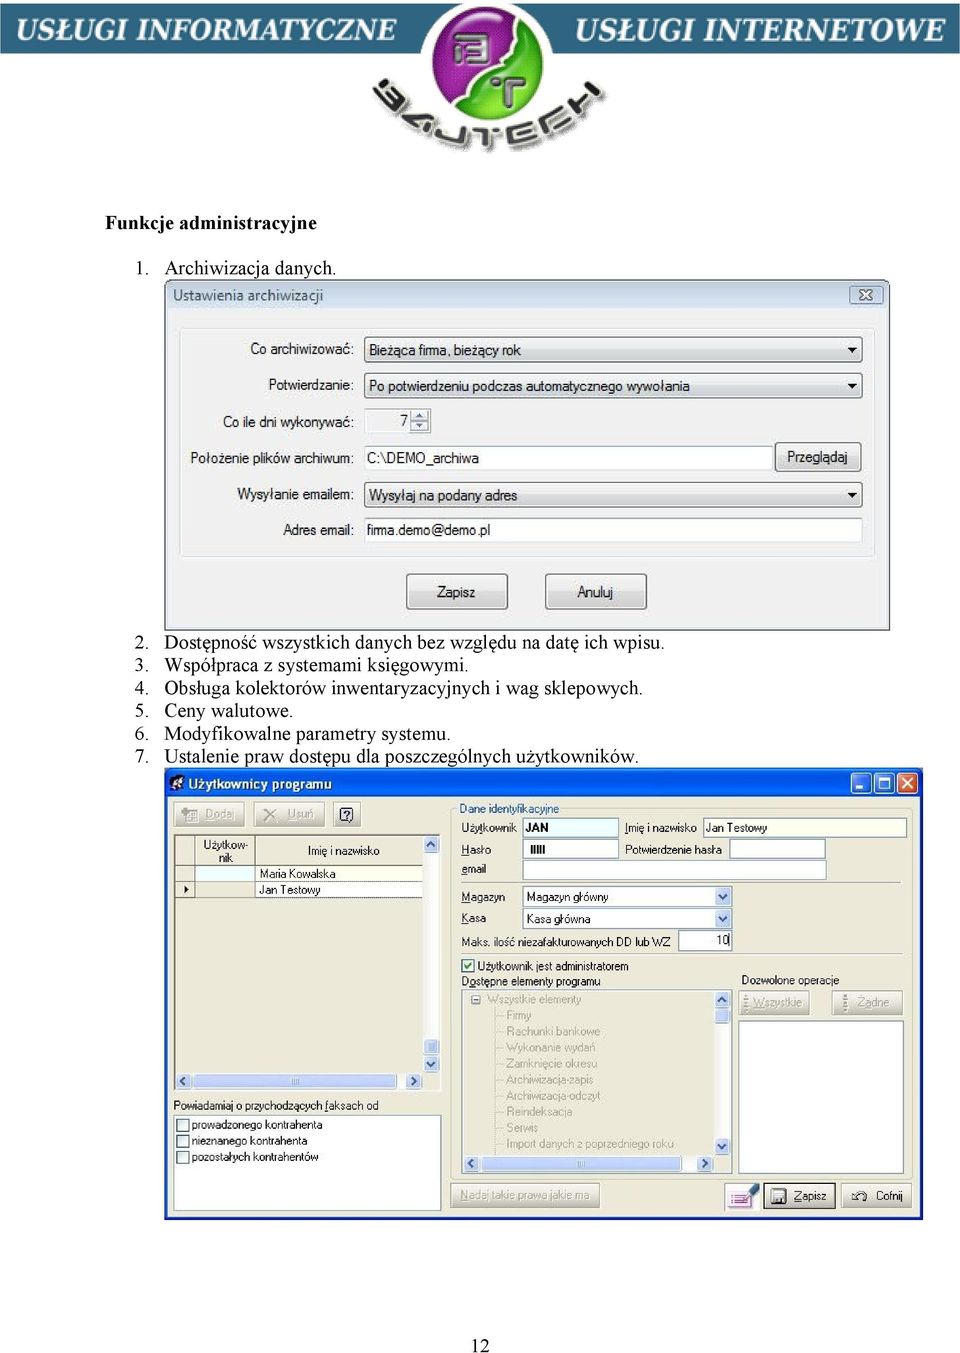960x1353 pixels.
Task: Click the Usuń user toolbar button
Action: (x=288, y=814)
